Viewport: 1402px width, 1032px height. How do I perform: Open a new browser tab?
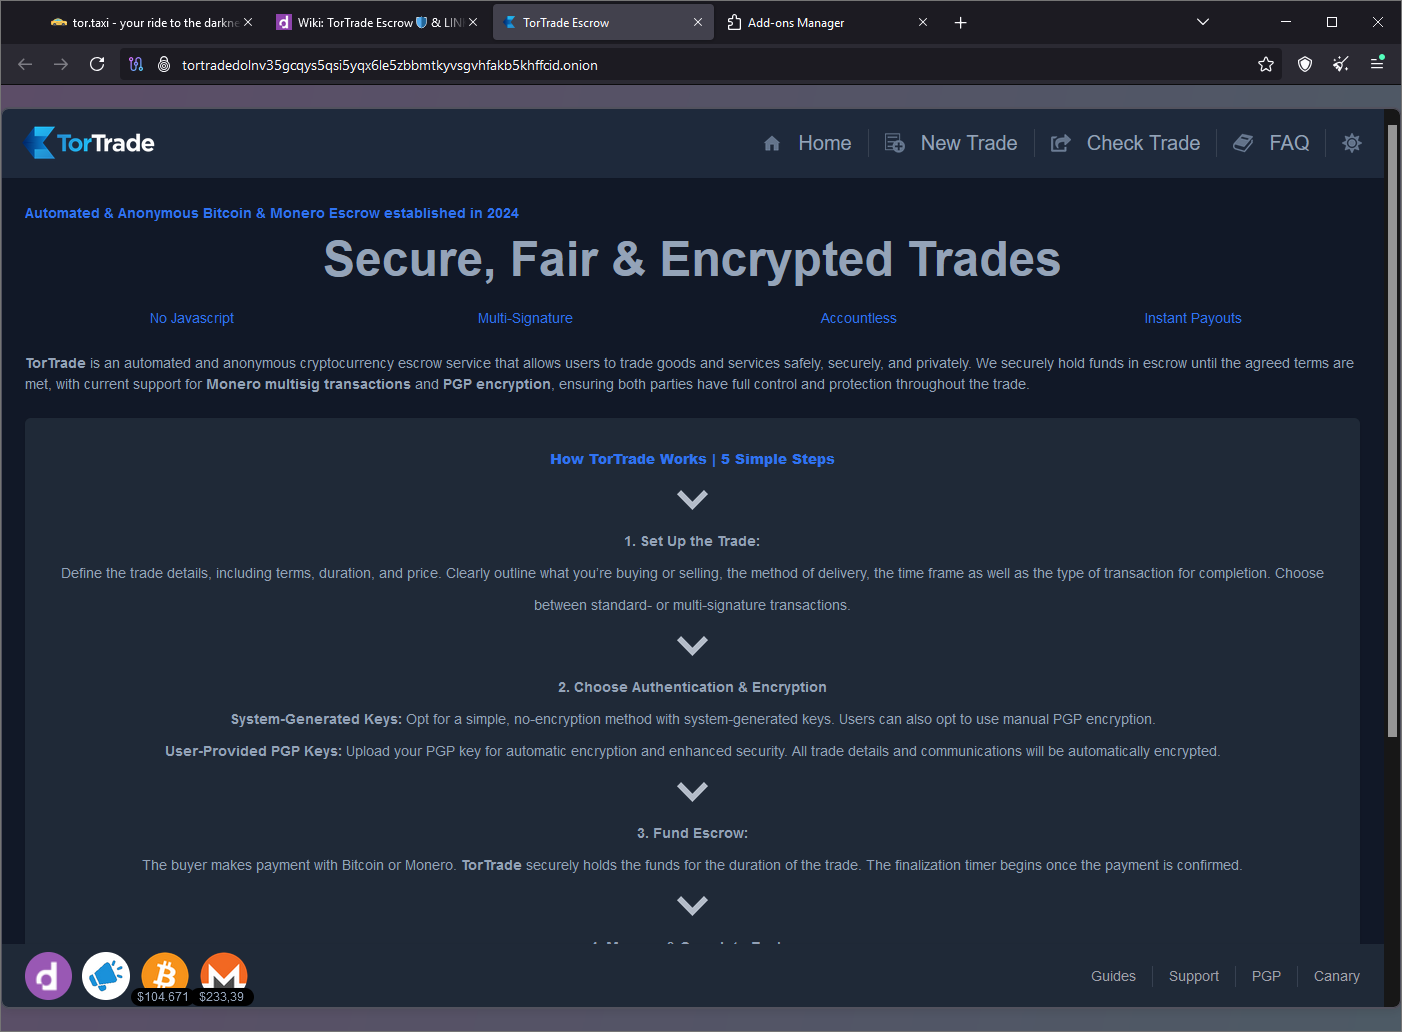coord(961,22)
